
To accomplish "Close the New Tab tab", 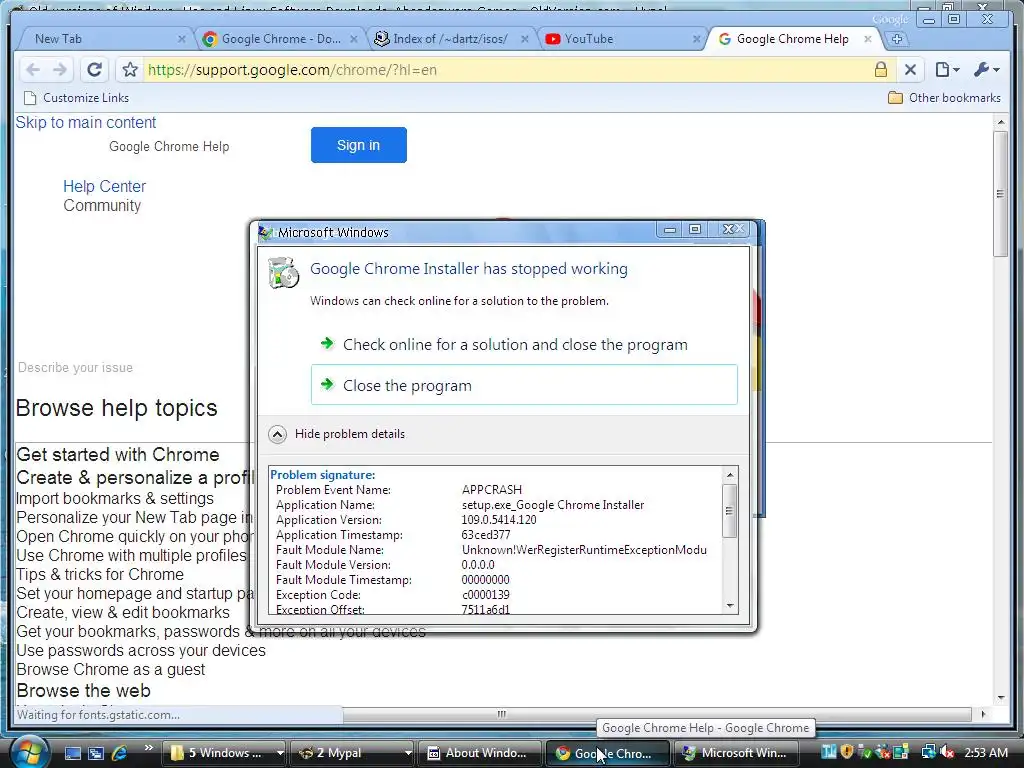I will pyautogui.click(x=182, y=39).
